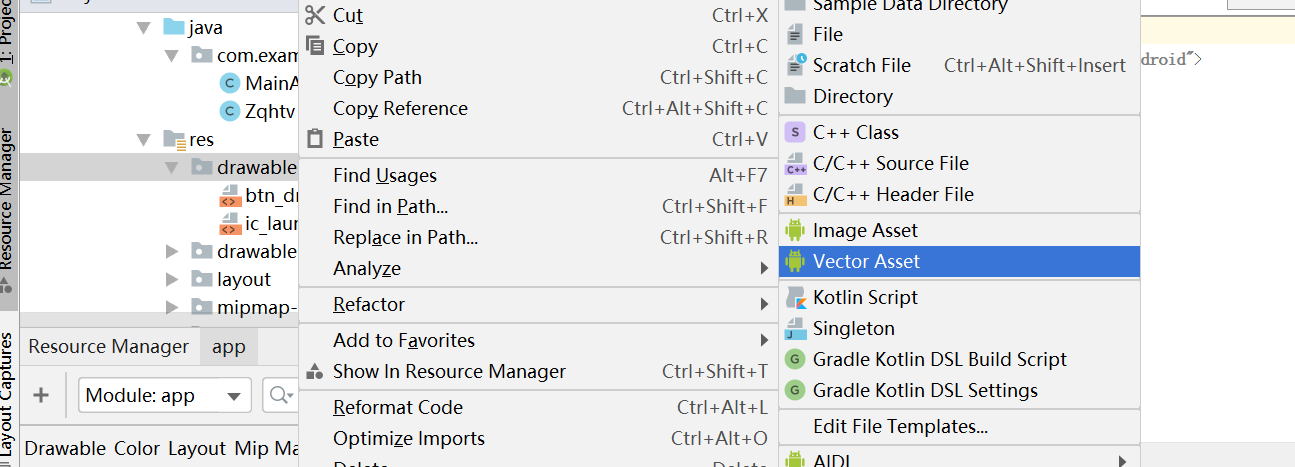Open the Module: app dropdown
This screenshot has height=467, width=1295.
tap(165, 396)
